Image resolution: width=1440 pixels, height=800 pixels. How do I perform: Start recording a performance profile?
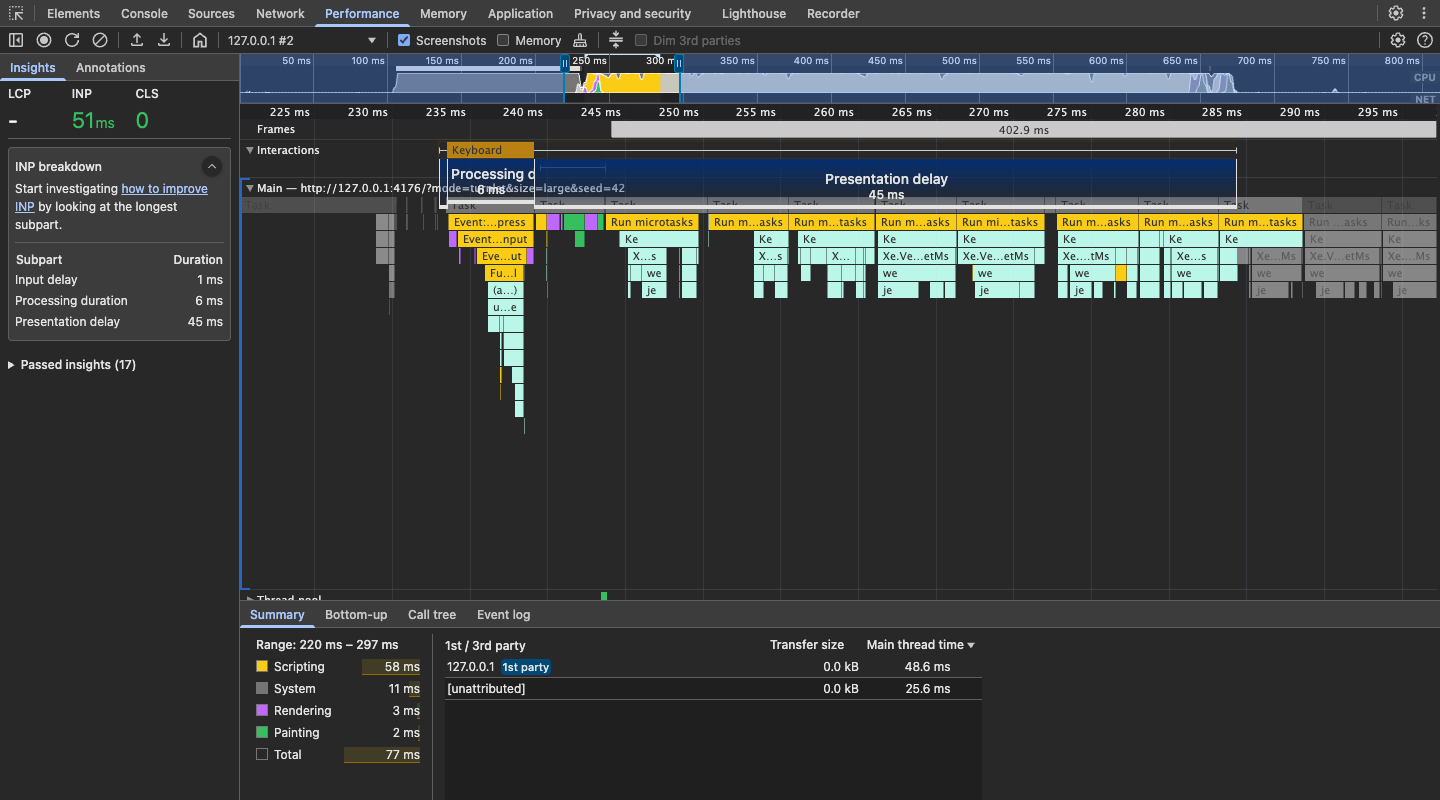point(44,40)
